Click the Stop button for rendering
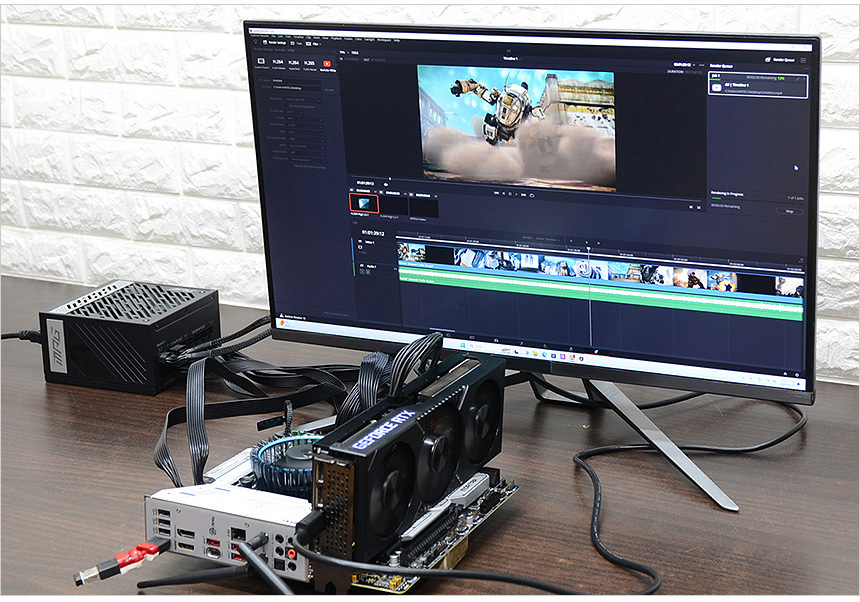The height and width of the screenshot is (602, 860). [789, 212]
